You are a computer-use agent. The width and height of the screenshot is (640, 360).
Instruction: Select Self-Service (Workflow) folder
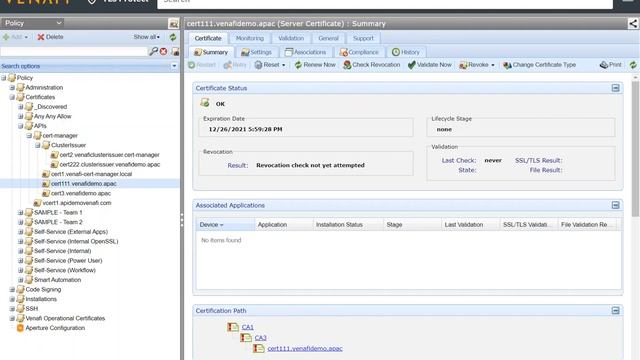pos(65,271)
